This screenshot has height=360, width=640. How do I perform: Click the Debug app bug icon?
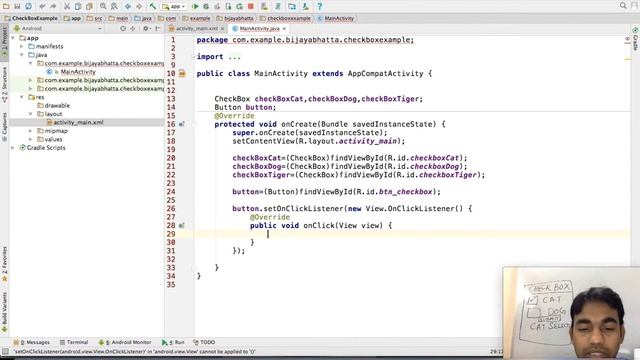(x=206, y=6)
